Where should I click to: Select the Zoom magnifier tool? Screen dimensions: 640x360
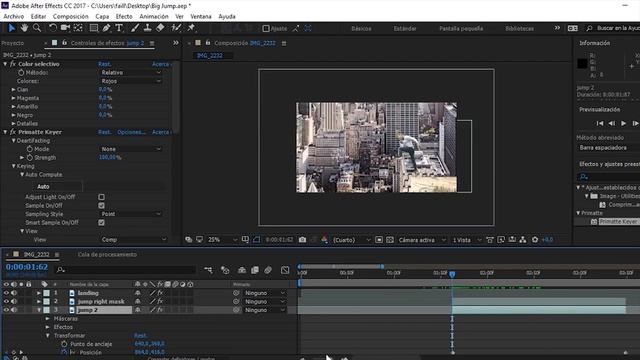tap(37, 28)
